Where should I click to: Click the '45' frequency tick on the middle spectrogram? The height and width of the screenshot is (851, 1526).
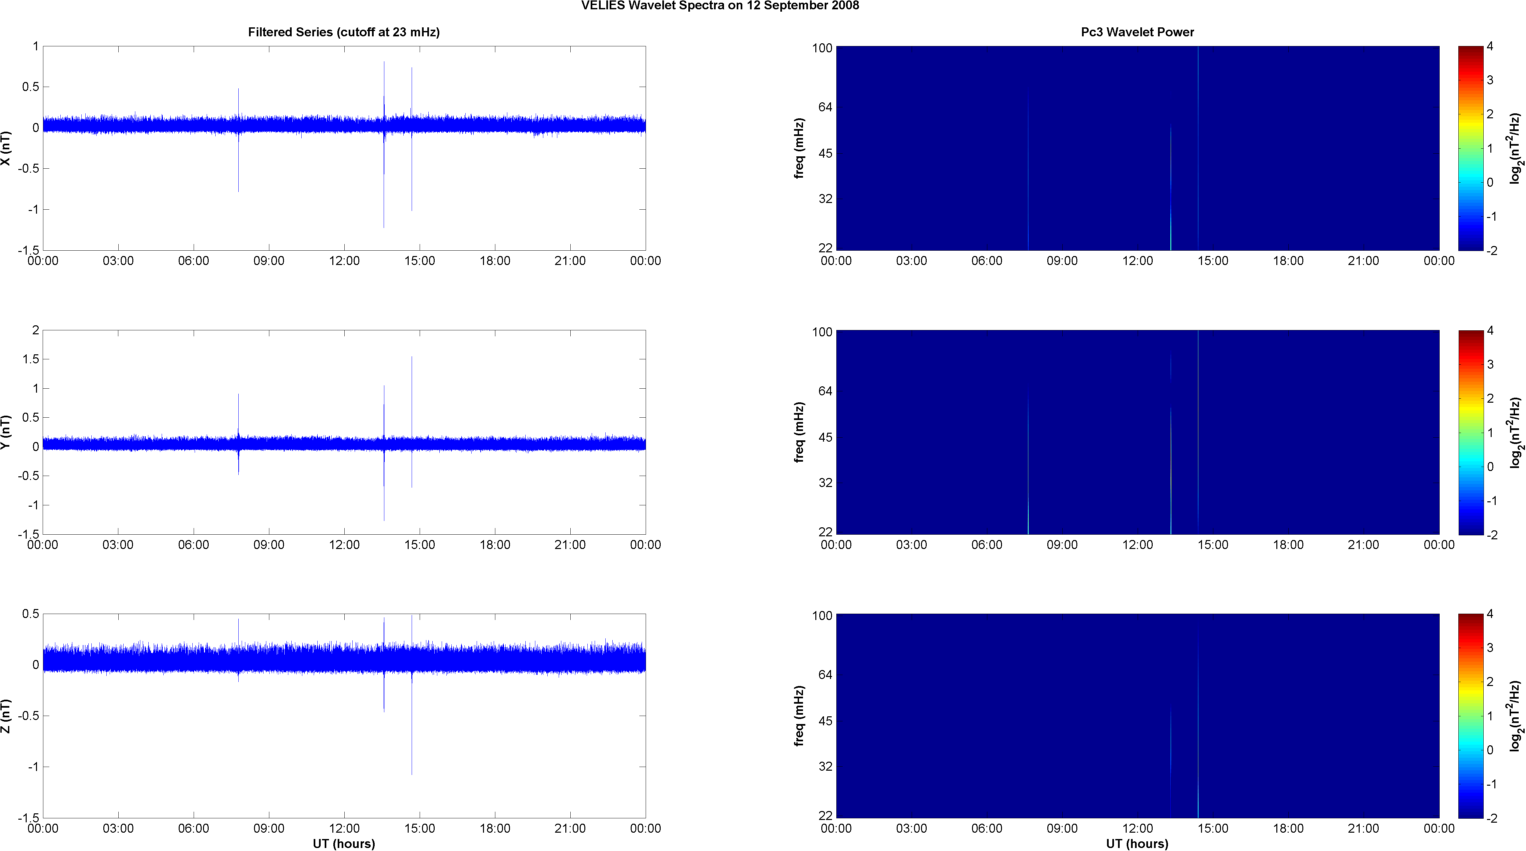[x=826, y=437]
